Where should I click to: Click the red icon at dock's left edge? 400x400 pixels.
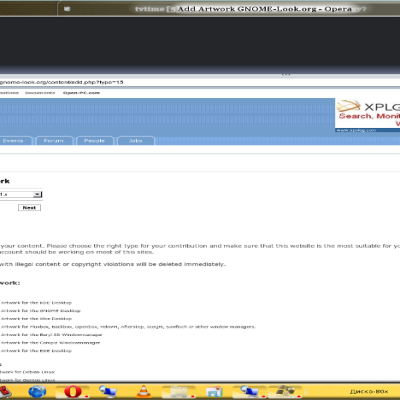pyautogui.click(x=5, y=392)
